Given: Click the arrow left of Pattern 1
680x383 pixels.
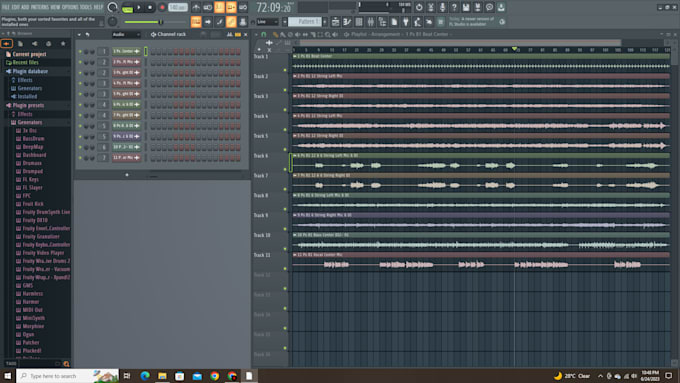Looking at the screenshot, I should pos(284,22).
